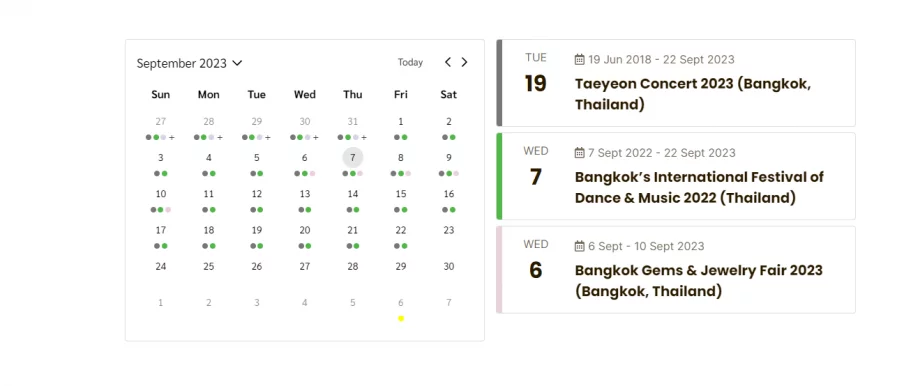
Task: Click calendar icon beside 19 Jun 2018 date range
Action: (x=579, y=59)
